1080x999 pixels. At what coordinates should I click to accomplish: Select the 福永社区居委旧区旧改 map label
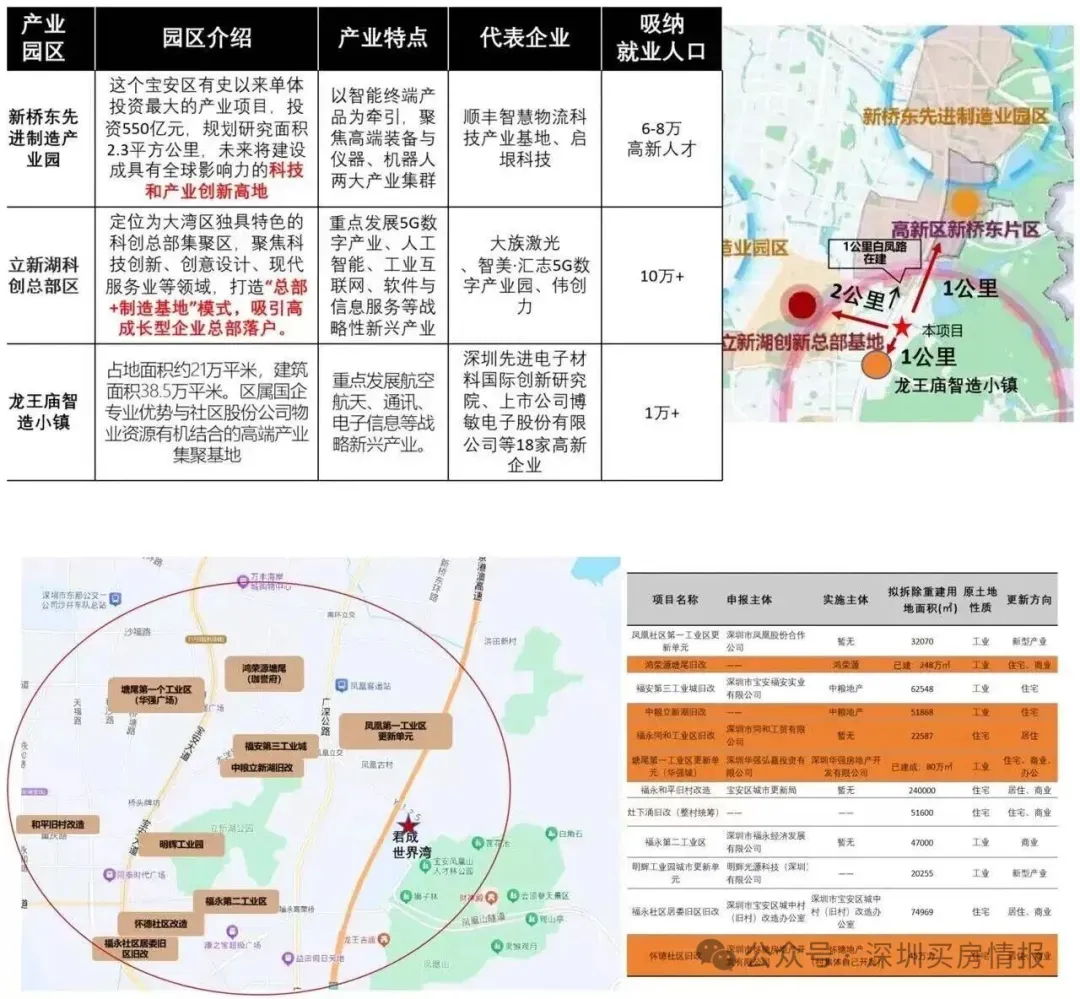click(x=136, y=949)
